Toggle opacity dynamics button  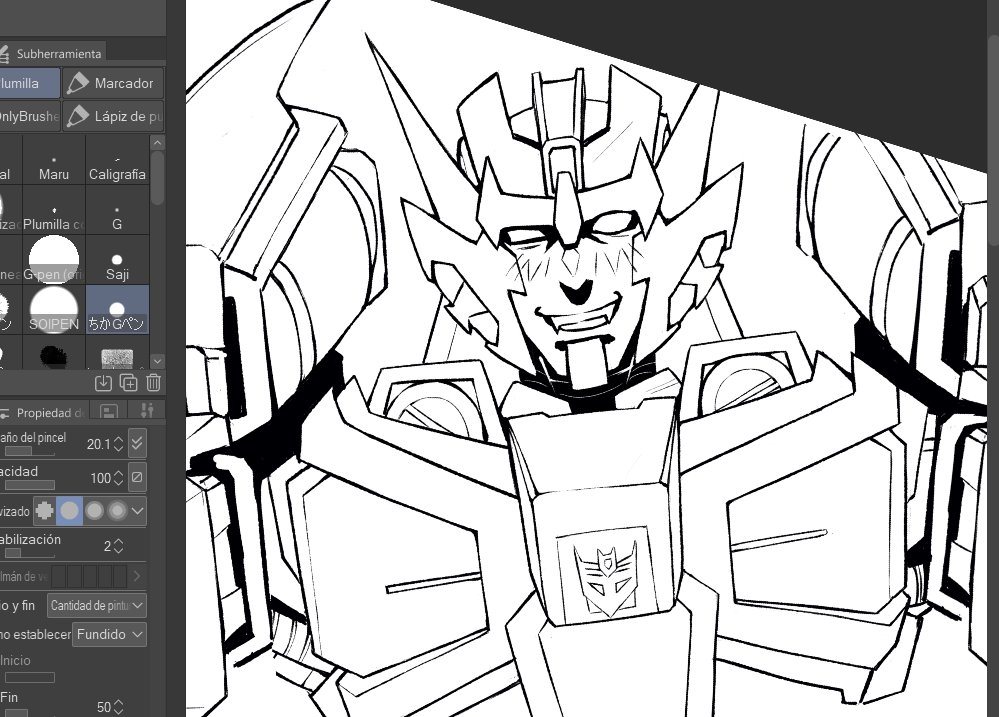(138, 477)
